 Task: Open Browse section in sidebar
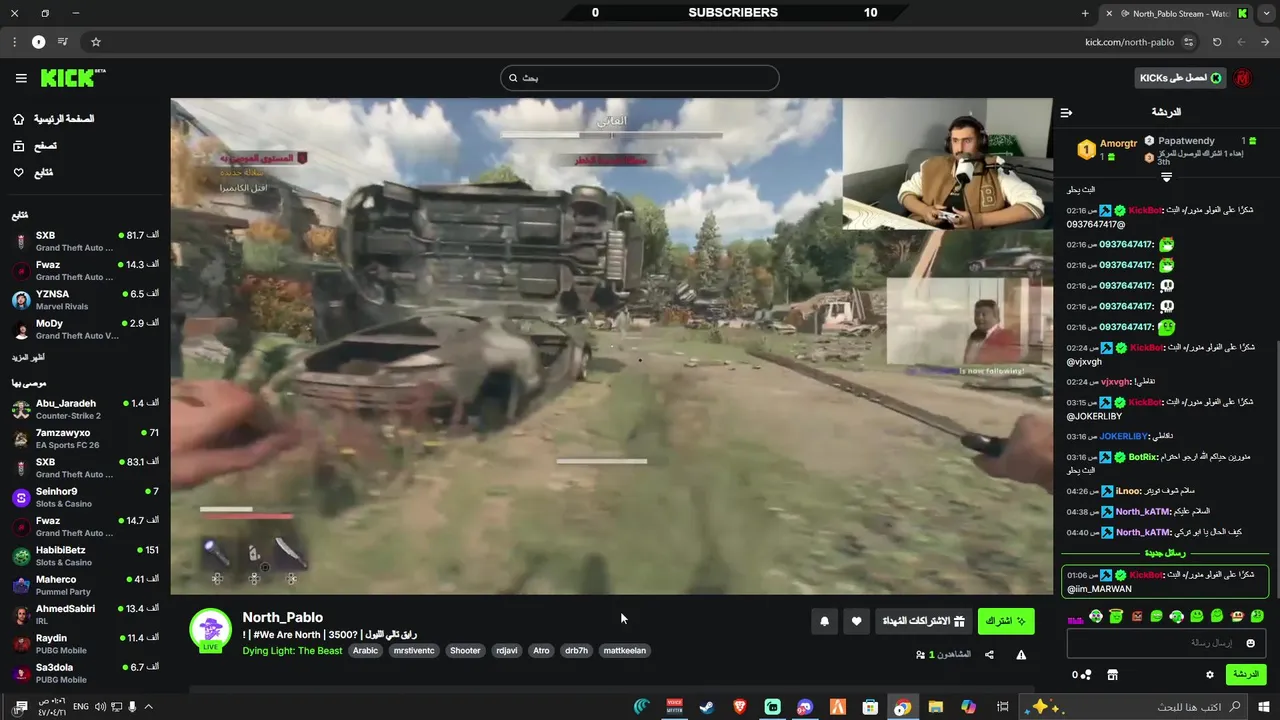34,146
